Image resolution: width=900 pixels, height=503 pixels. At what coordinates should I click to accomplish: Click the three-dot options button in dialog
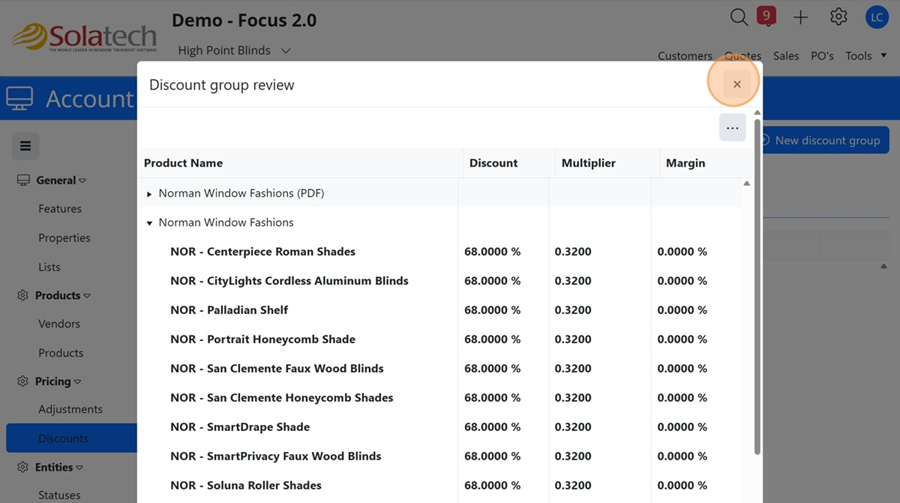(x=732, y=128)
